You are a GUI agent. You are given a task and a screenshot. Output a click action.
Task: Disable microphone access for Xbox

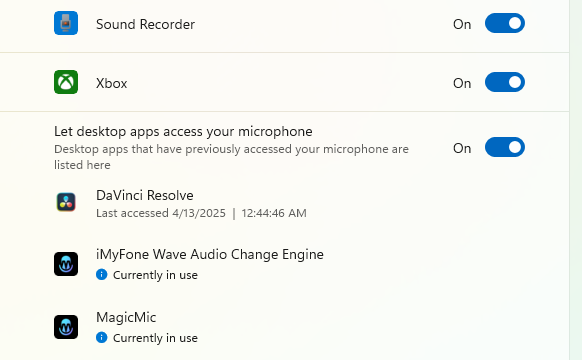[504, 82]
